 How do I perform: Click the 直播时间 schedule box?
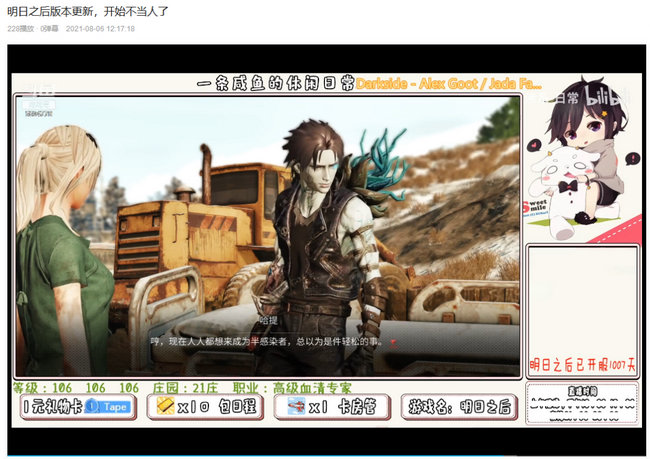click(x=582, y=403)
